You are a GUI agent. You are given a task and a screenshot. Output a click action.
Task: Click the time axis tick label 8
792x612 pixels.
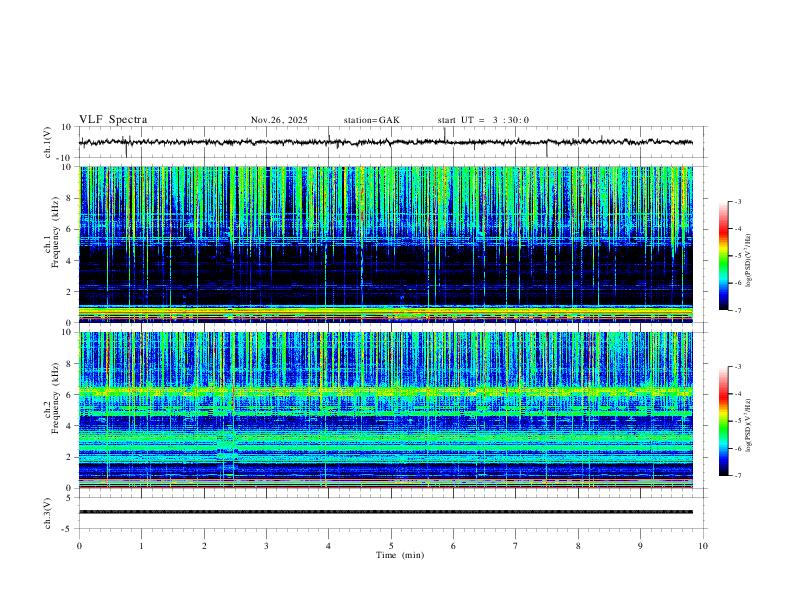tap(578, 546)
